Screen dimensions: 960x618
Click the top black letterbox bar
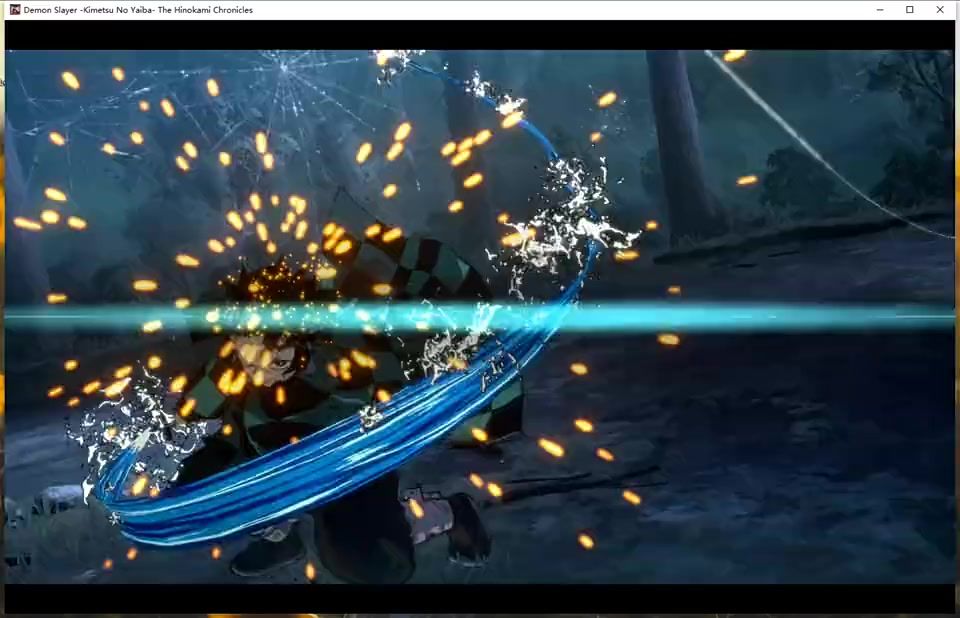(480, 35)
